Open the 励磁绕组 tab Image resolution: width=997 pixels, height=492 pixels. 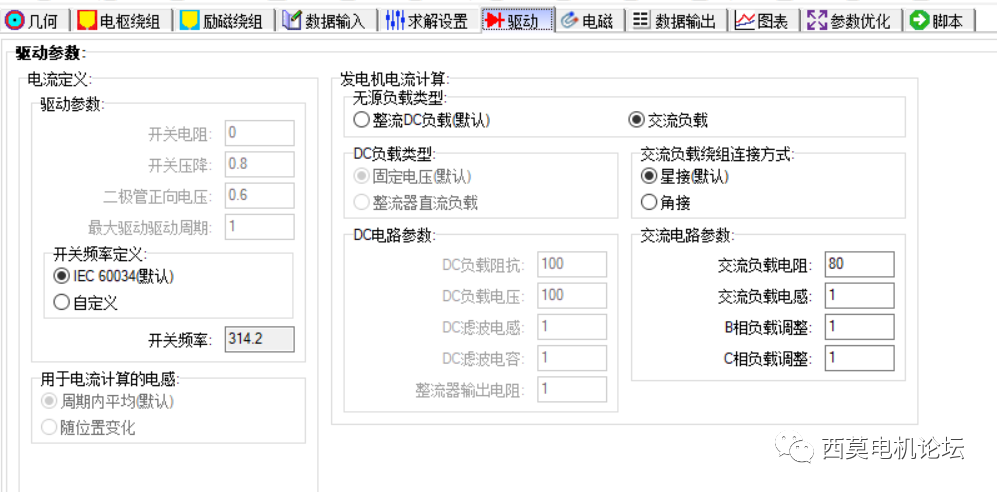[223, 20]
